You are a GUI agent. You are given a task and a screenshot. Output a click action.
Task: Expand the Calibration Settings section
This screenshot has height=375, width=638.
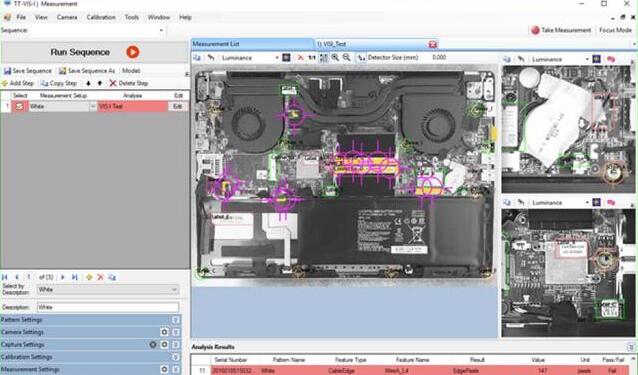[175, 357]
